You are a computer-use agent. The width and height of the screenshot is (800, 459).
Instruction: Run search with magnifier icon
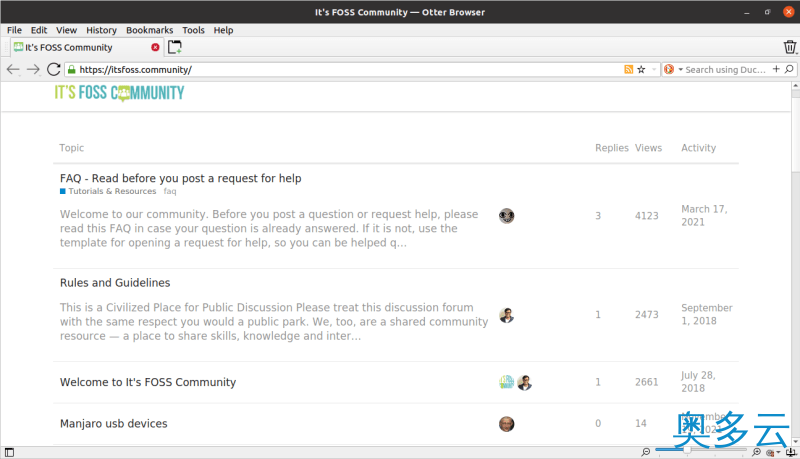click(x=789, y=69)
